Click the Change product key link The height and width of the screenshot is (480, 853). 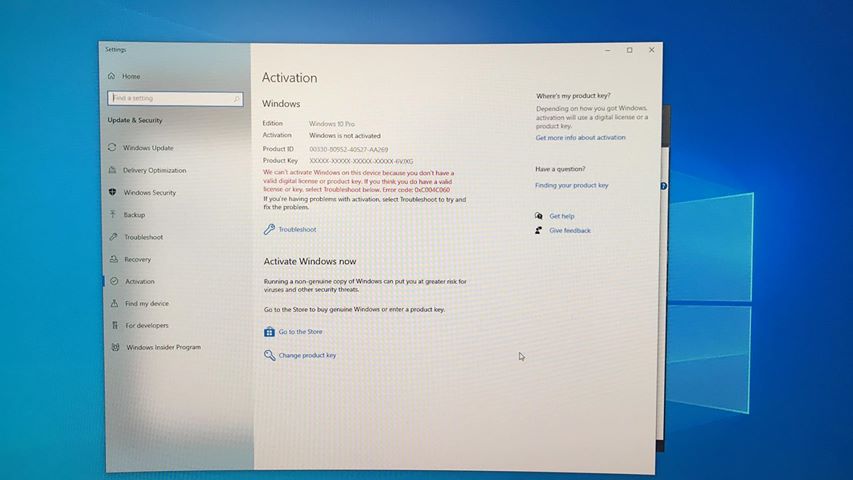[307, 355]
